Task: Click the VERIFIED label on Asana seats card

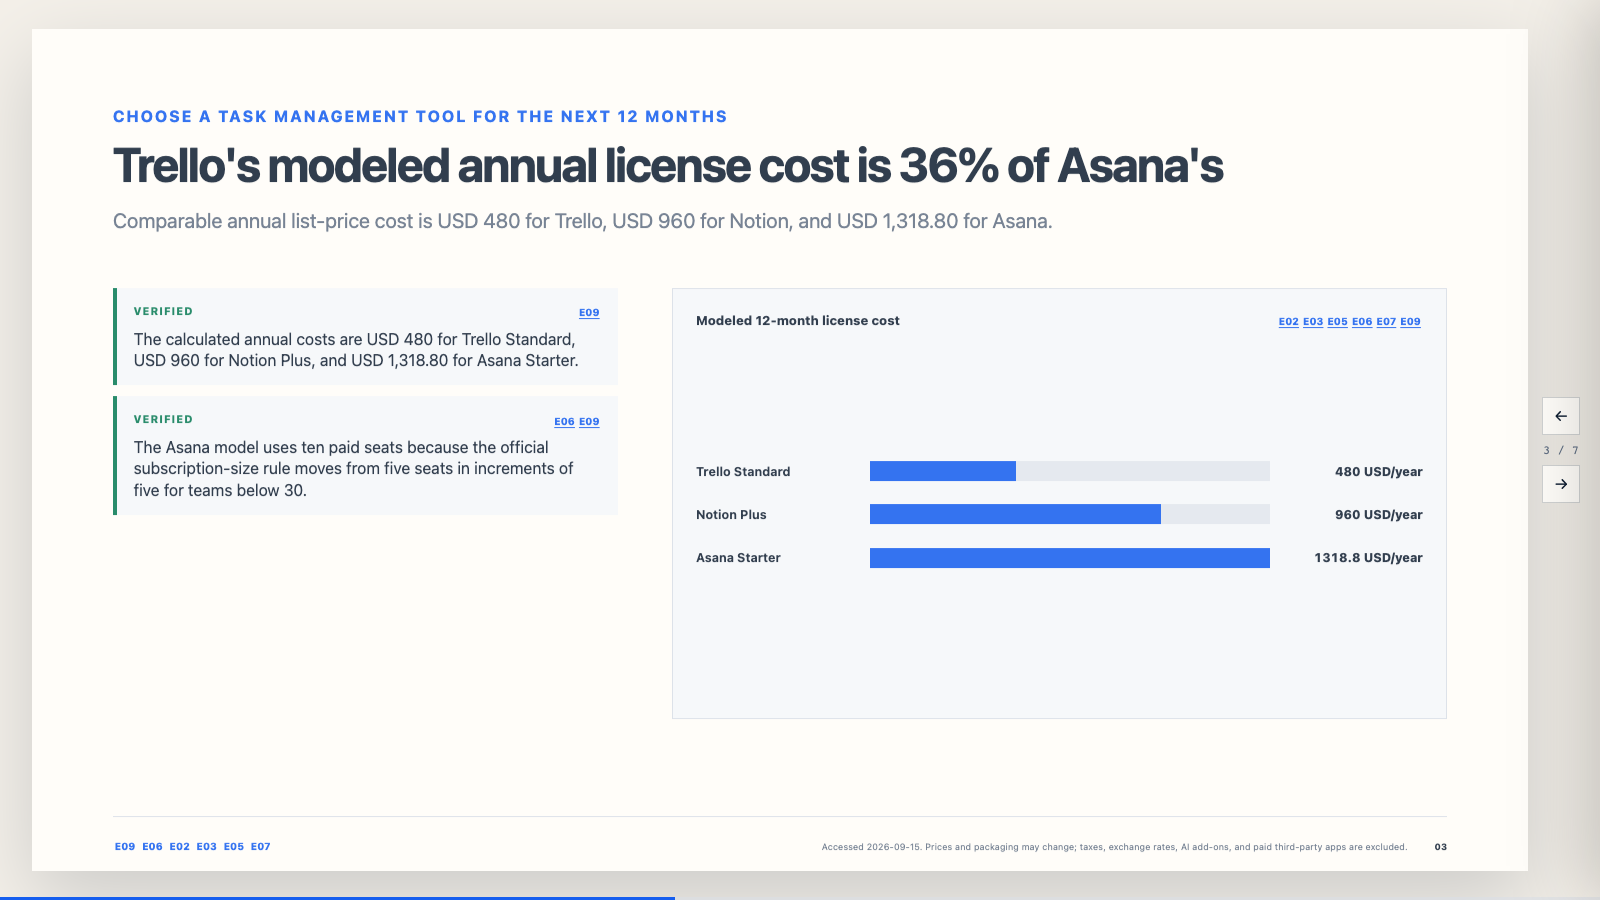Action: pyautogui.click(x=163, y=420)
